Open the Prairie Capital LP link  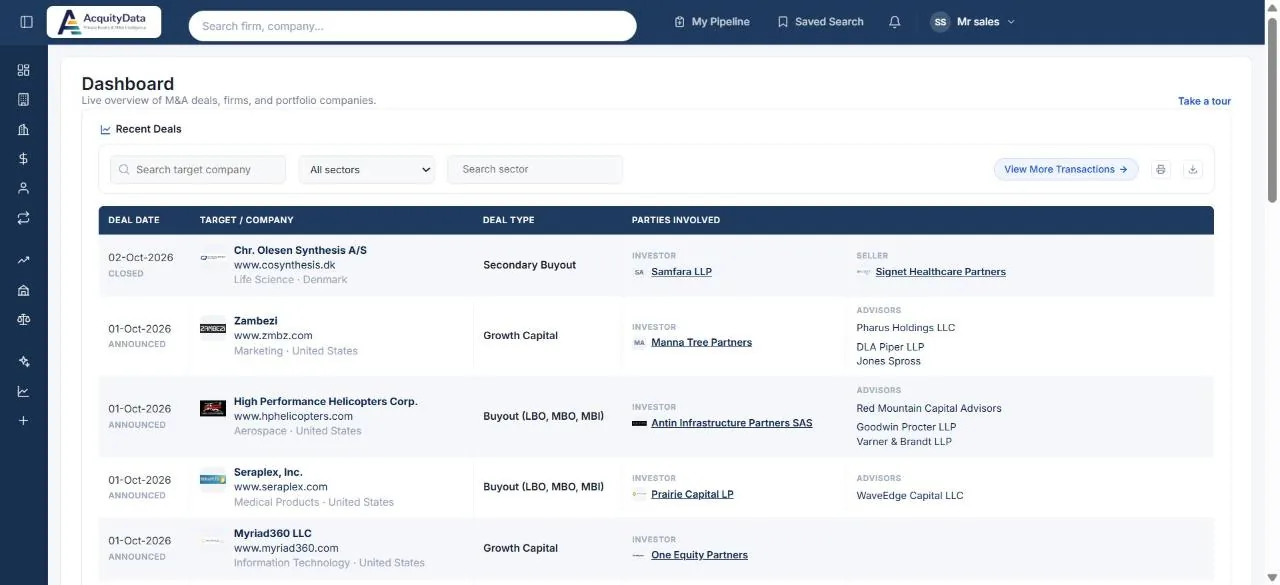coord(692,494)
